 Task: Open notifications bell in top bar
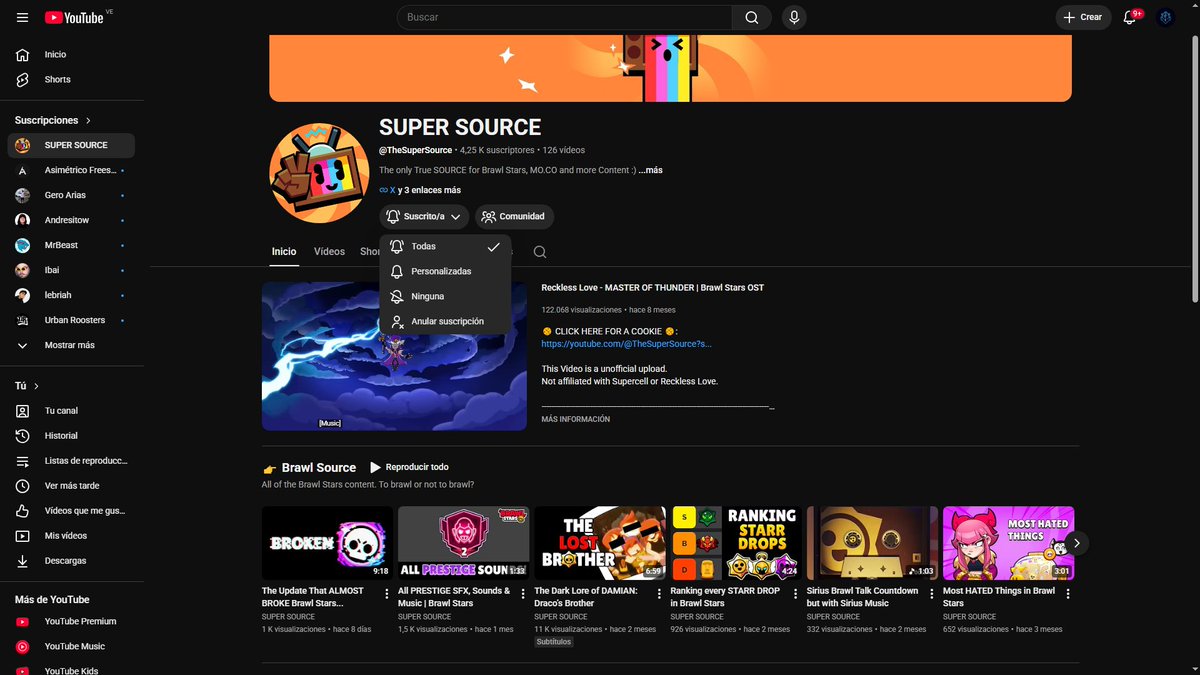pyautogui.click(x=1130, y=17)
